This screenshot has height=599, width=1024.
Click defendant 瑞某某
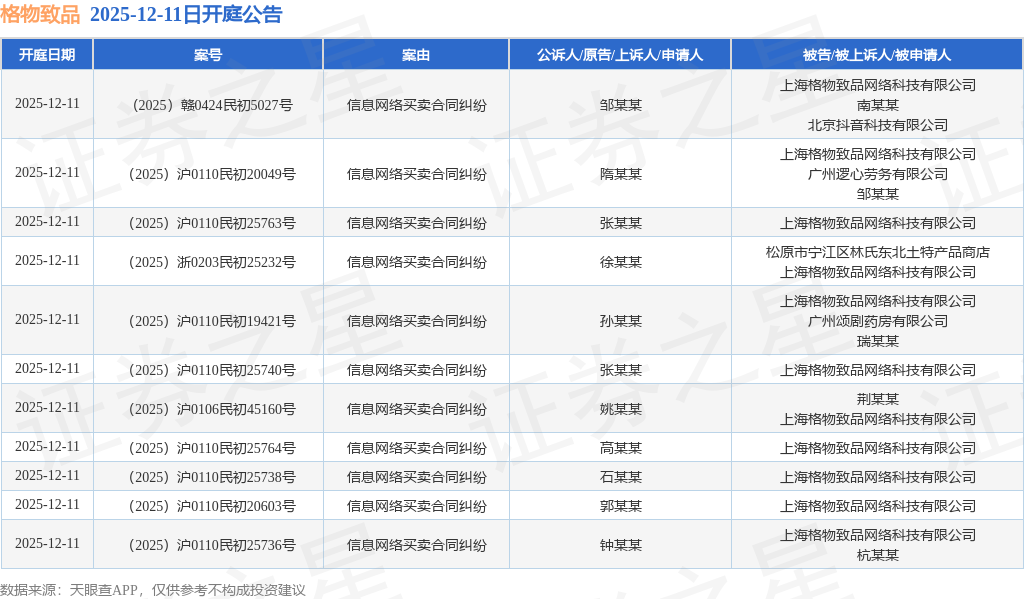pos(878,341)
